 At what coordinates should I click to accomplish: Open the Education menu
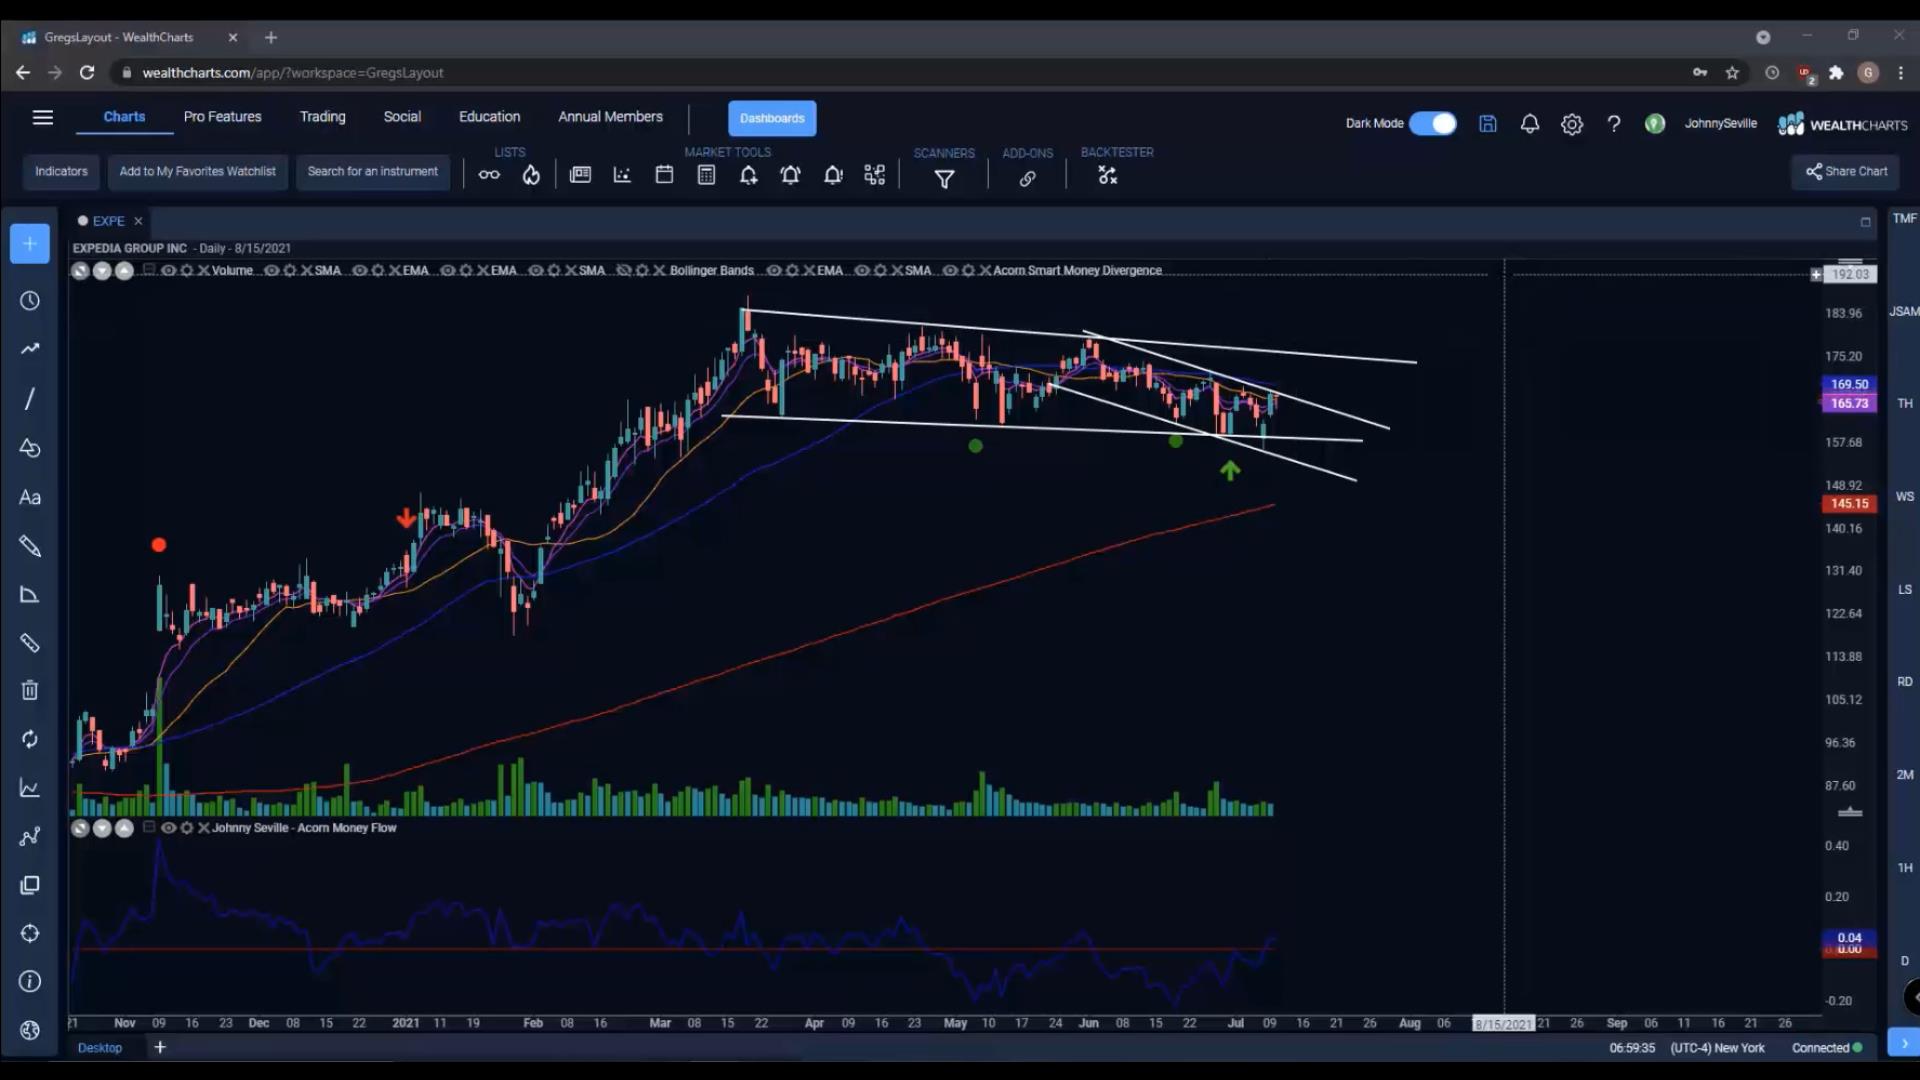point(489,117)
